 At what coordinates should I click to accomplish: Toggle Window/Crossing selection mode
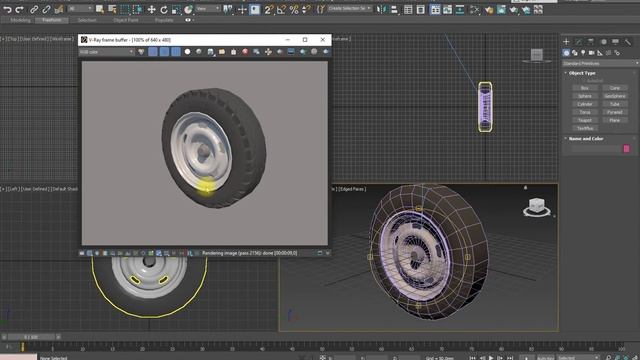click(x=137, y=9)
